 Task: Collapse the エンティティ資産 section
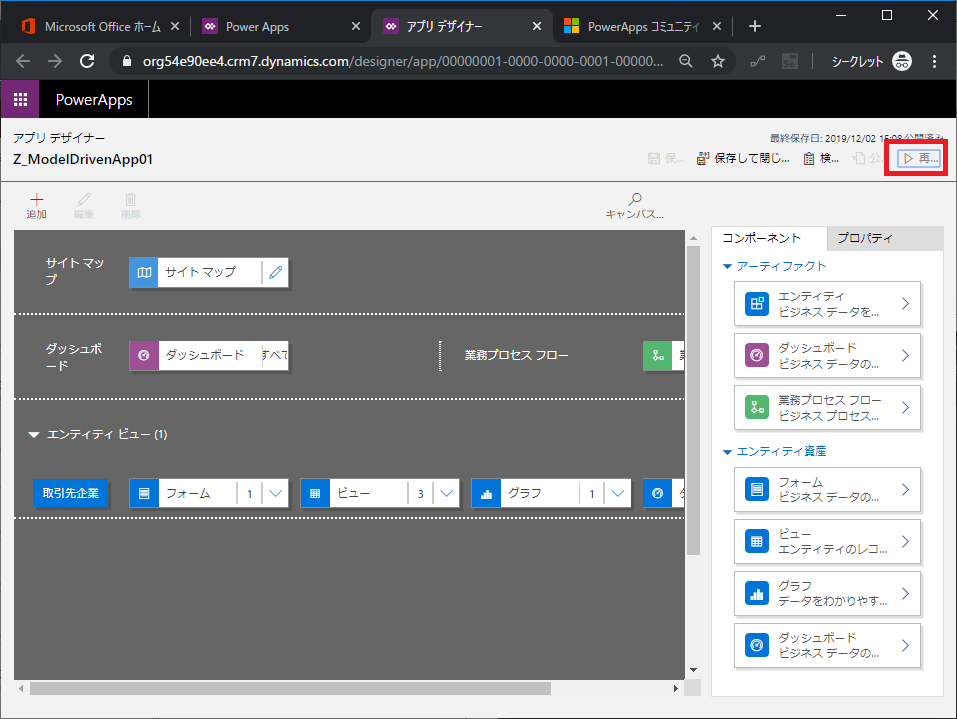tap(727, 452)
